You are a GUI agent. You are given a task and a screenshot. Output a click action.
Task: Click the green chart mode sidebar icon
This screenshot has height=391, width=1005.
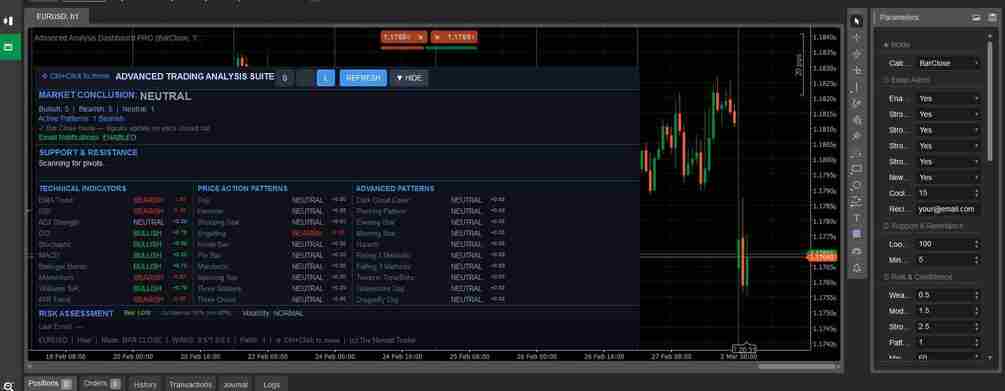click(x=10, y=47)
